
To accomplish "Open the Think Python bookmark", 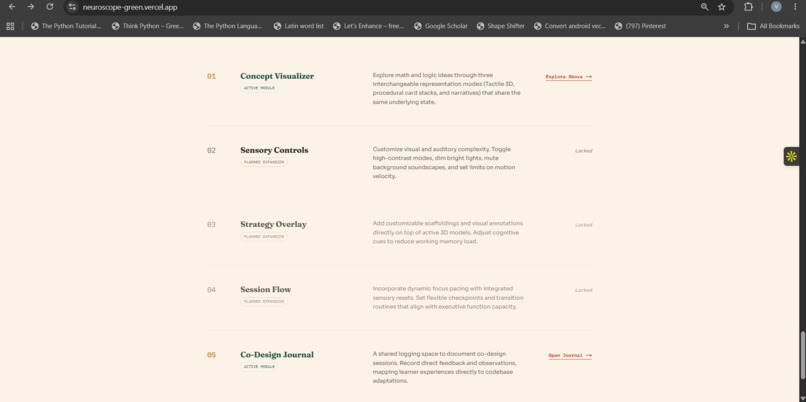I will coord(148,26).
